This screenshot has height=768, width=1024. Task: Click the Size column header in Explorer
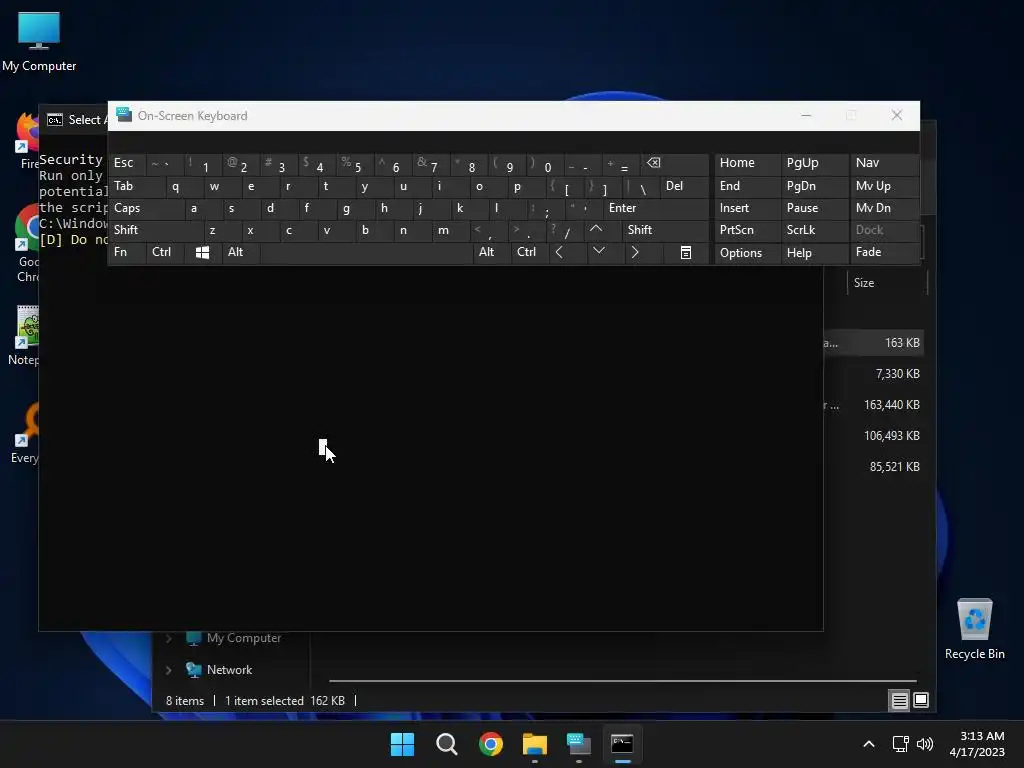coord(888,283)
